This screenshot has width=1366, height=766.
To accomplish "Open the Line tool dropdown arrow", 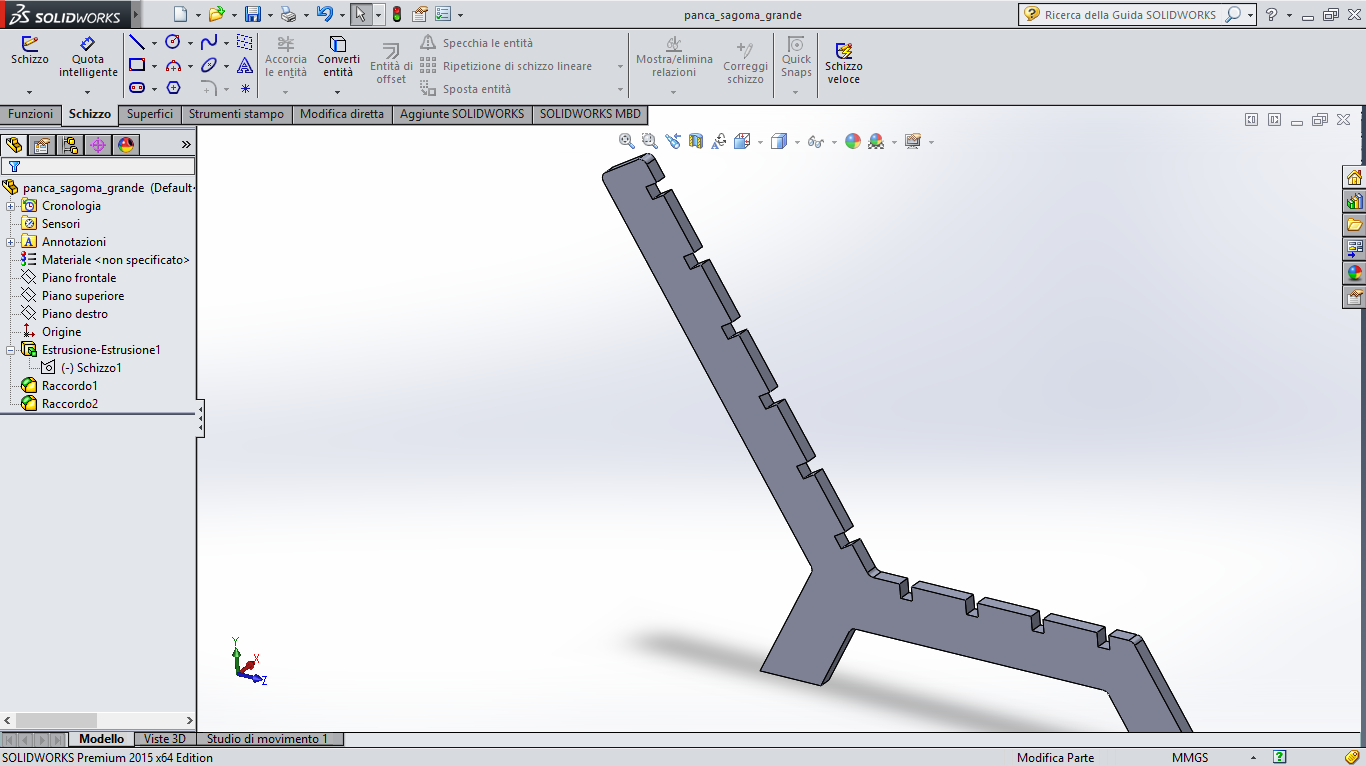I will (154, 43).
